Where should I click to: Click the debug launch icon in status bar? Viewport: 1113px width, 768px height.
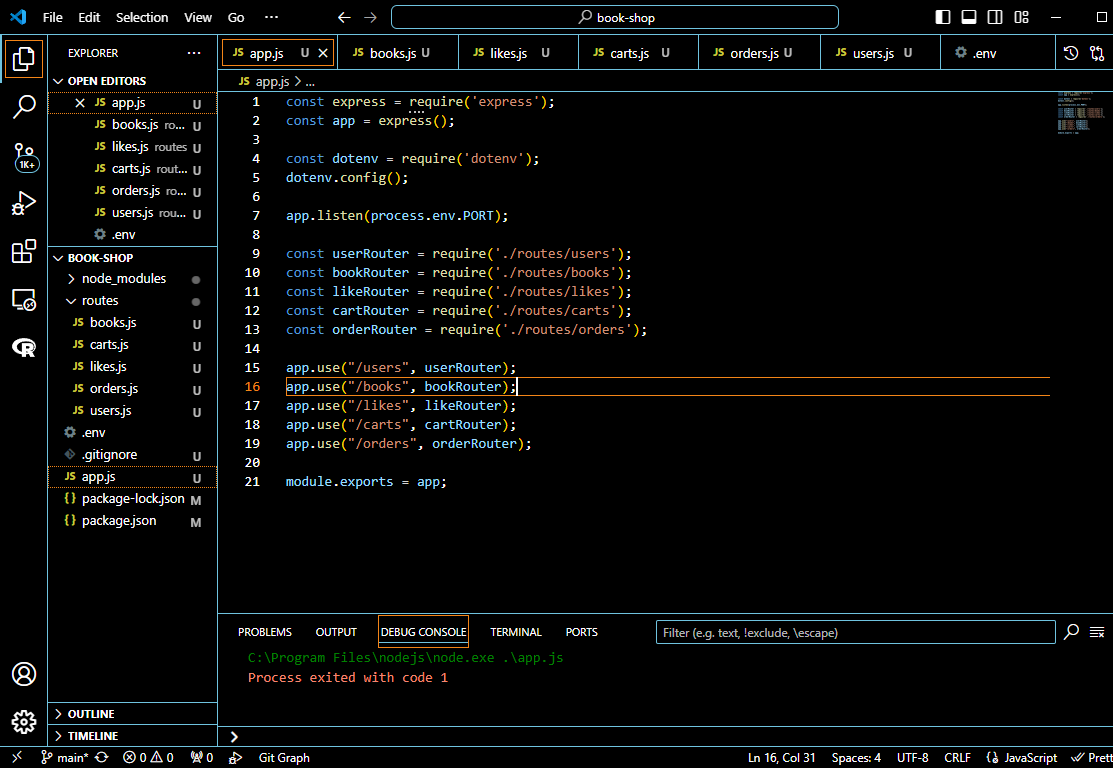pos(236,757)
